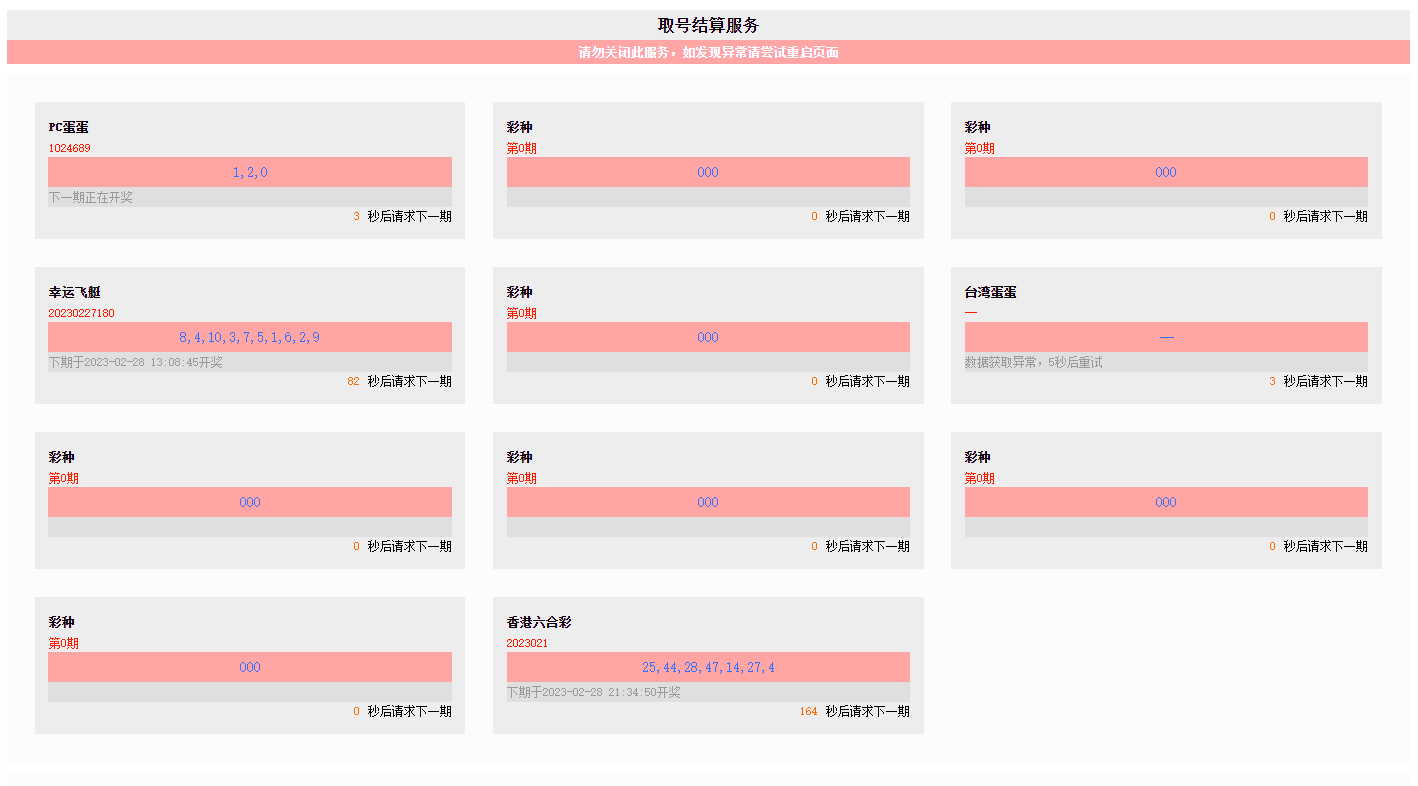Click the 21:34:50 next draw time line

[708, 692]
